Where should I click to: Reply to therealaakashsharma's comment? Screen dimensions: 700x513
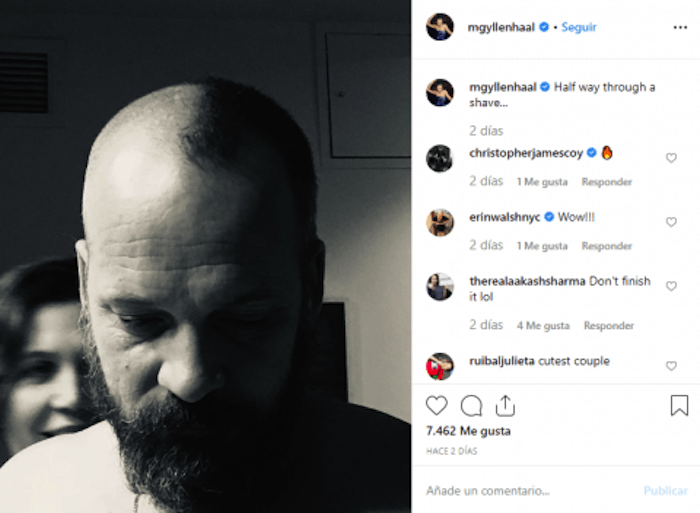coord(608,325)
